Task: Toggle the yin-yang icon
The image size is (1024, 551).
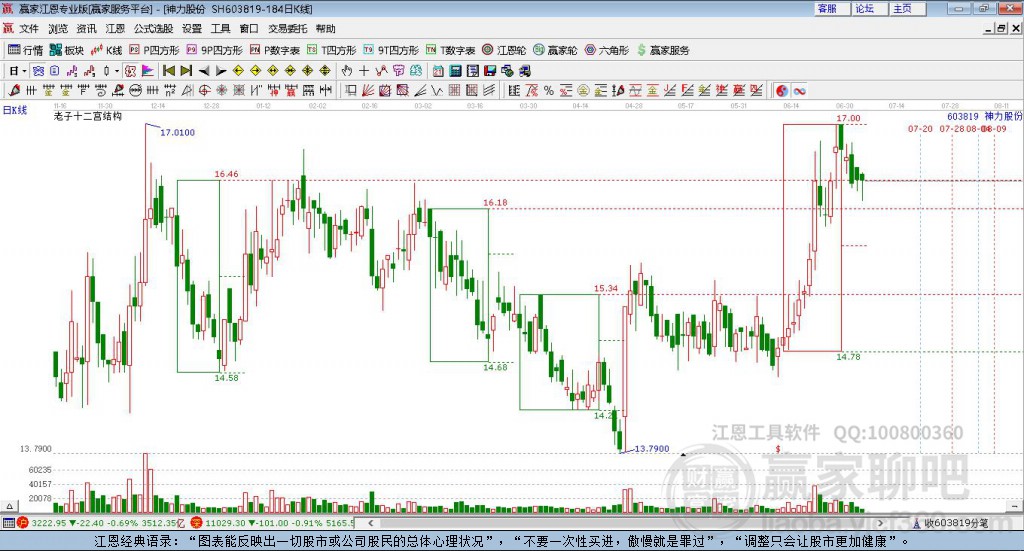Action: click(x=782, y=90)
